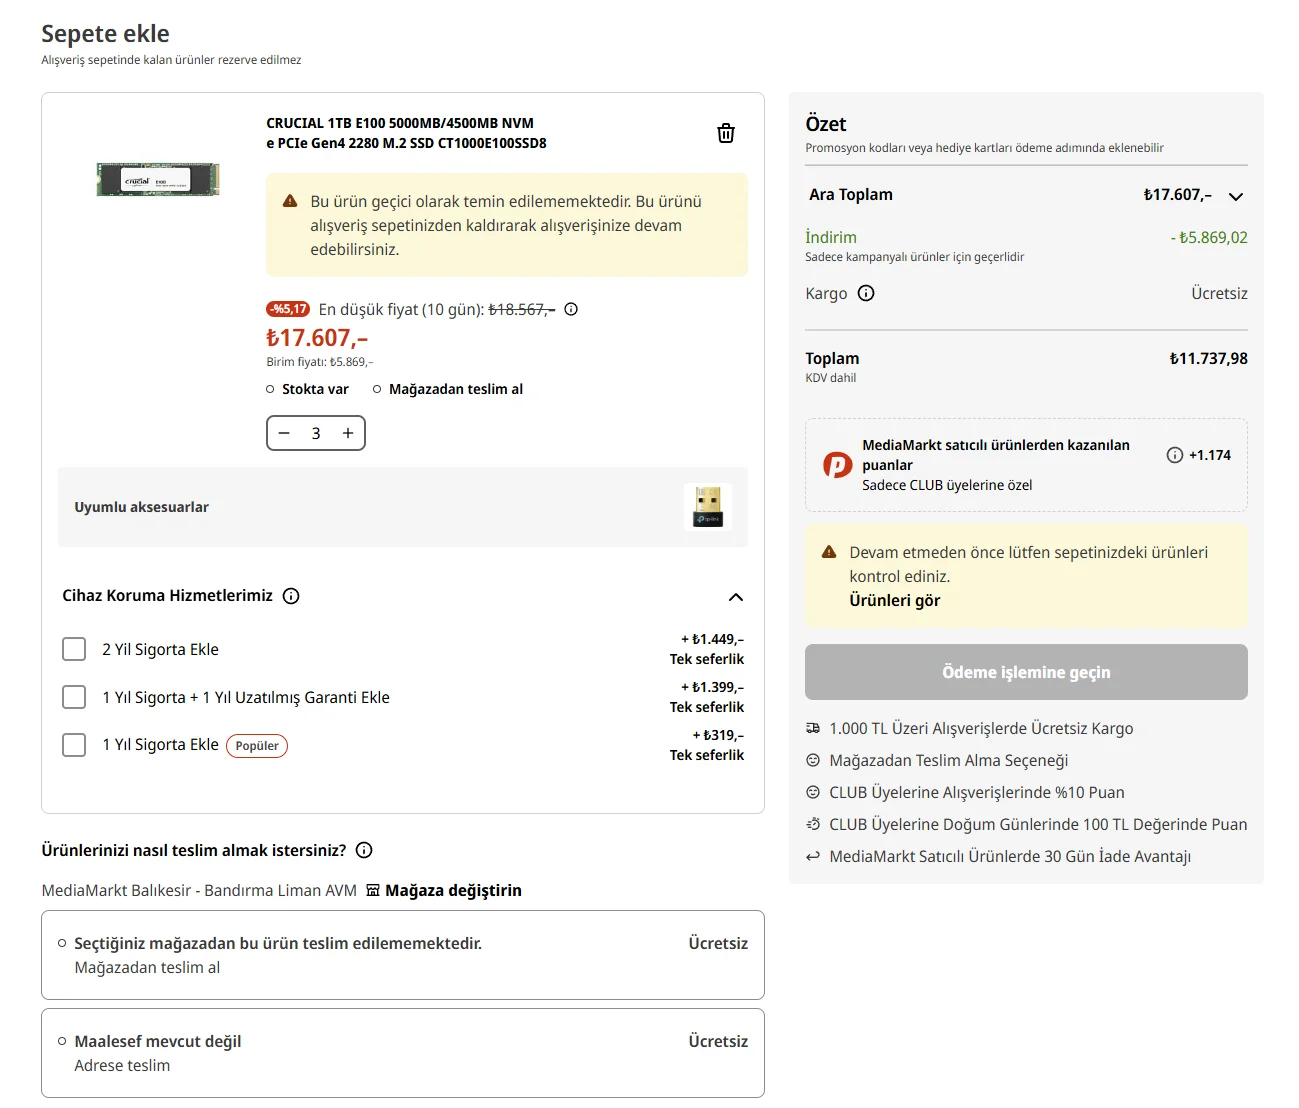The height and width of the screenshot is (1108, 1299).
Task: Expand the Ara Toplam breakdown chevron
Action: coord(1236,196)
